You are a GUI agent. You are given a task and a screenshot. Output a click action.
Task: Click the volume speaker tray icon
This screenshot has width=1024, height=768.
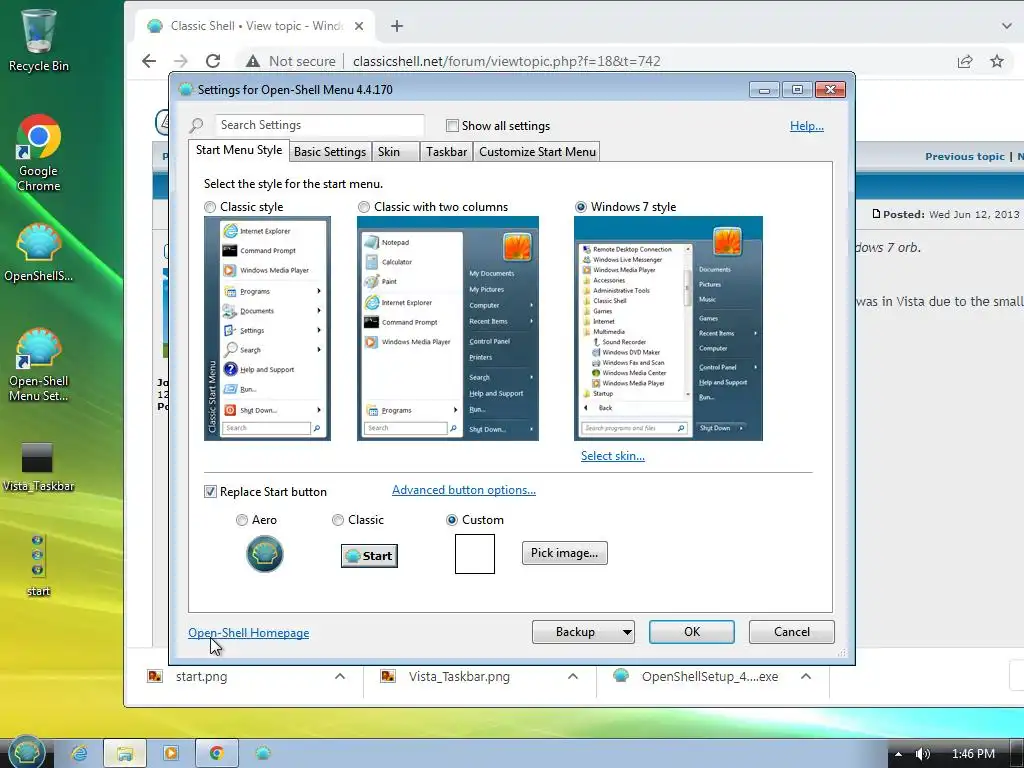922,754
